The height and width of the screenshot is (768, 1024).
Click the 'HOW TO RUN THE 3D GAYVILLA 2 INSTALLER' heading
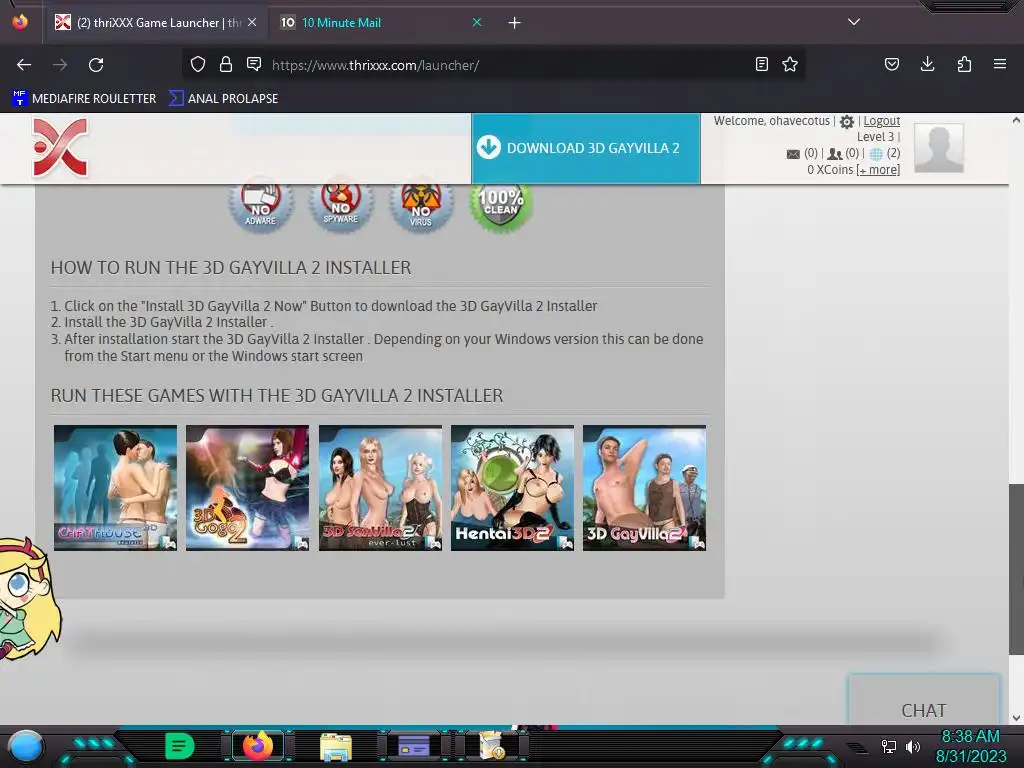coord(231,268)
